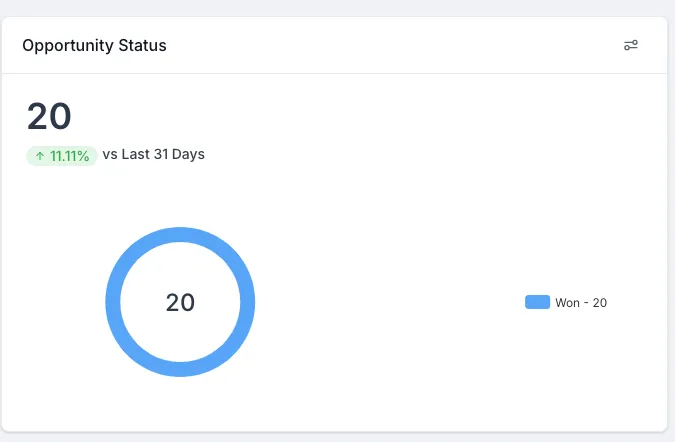This screenshot has height=442, width=675.
Task: Click the left edge of the donut ring
Action: coord(113,302)
